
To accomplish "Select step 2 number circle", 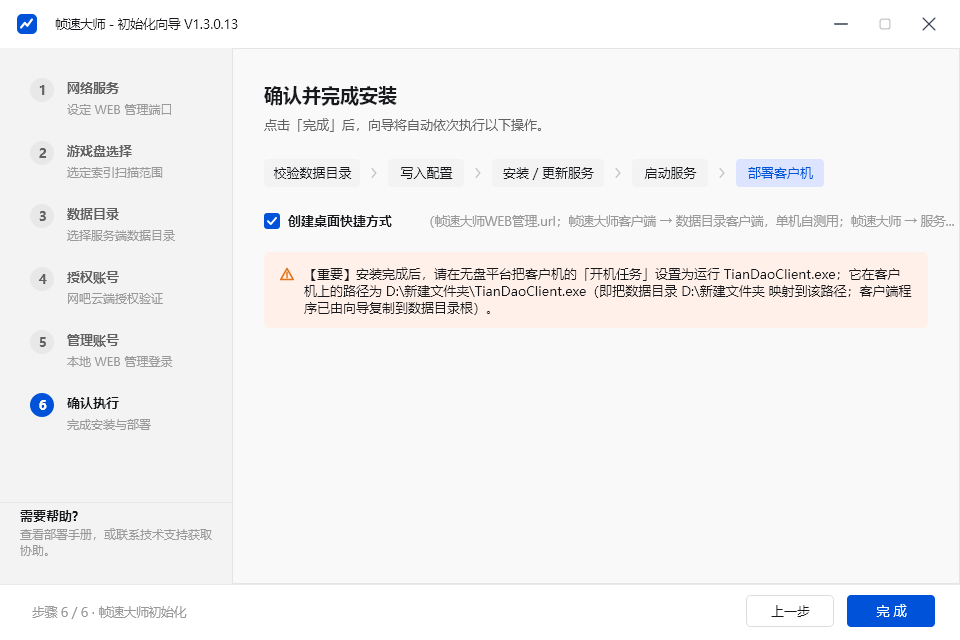I will click(x=42, y=153).
